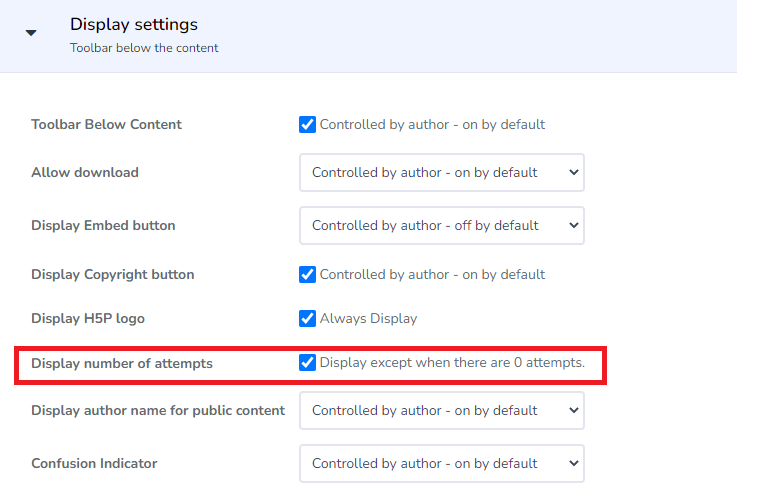This screenshot has height=503, width=770.
Task: Open the Allow download dropdown
Action: coord(441,172)
